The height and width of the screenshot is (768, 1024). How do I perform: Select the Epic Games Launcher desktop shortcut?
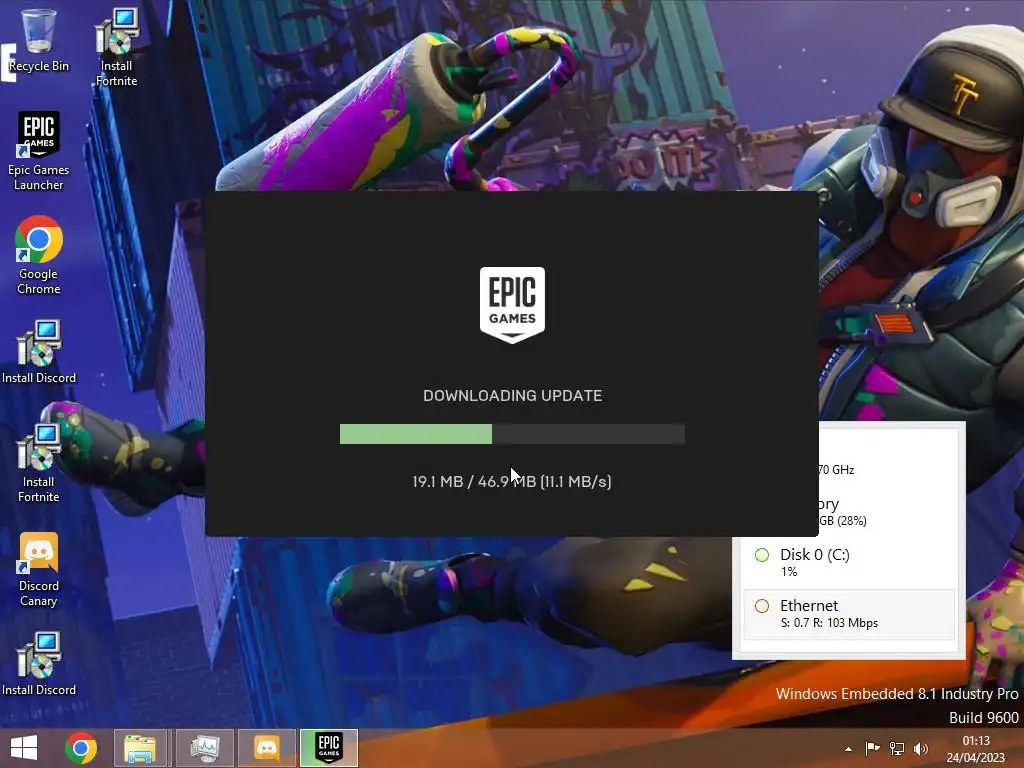click(x=39, y=152)
